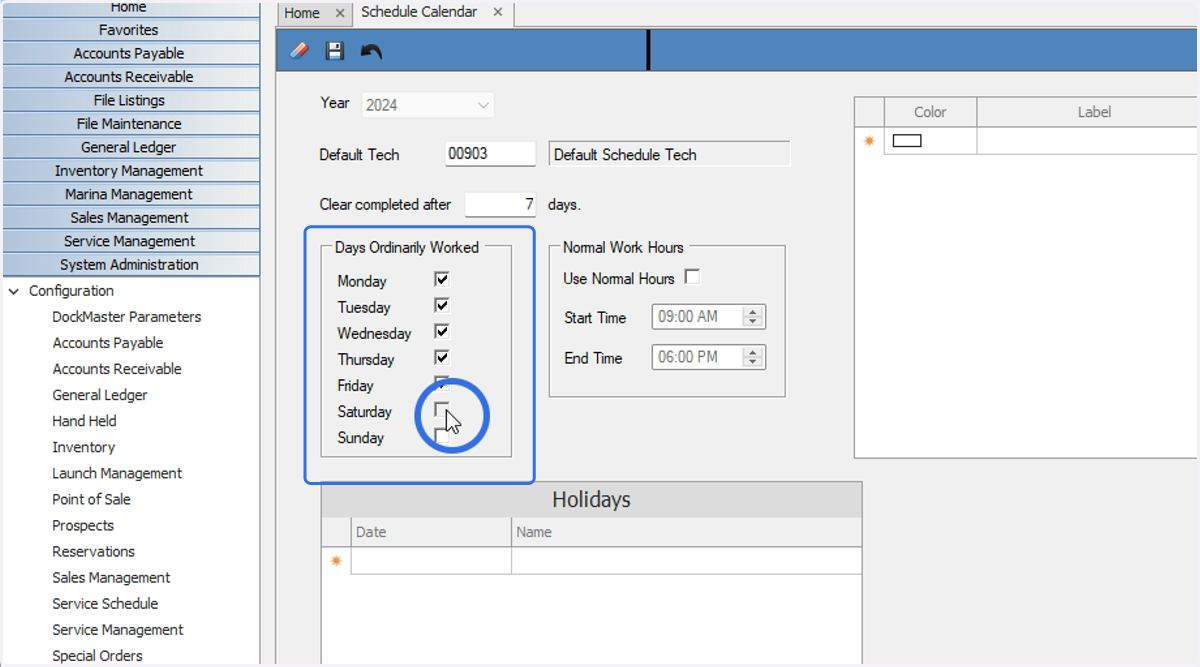Click the Default Schedule Tech name field

(670, 154)
